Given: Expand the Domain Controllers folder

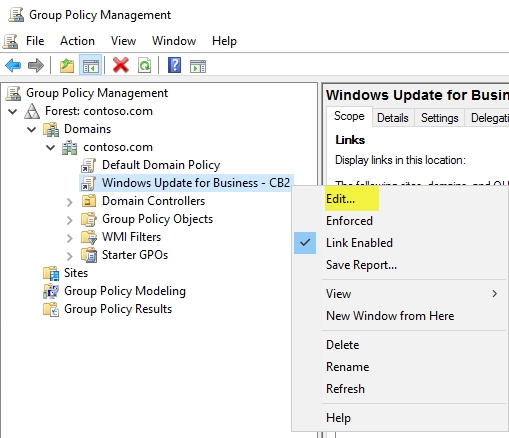Looking at the screenshot, I should [69, 202].
